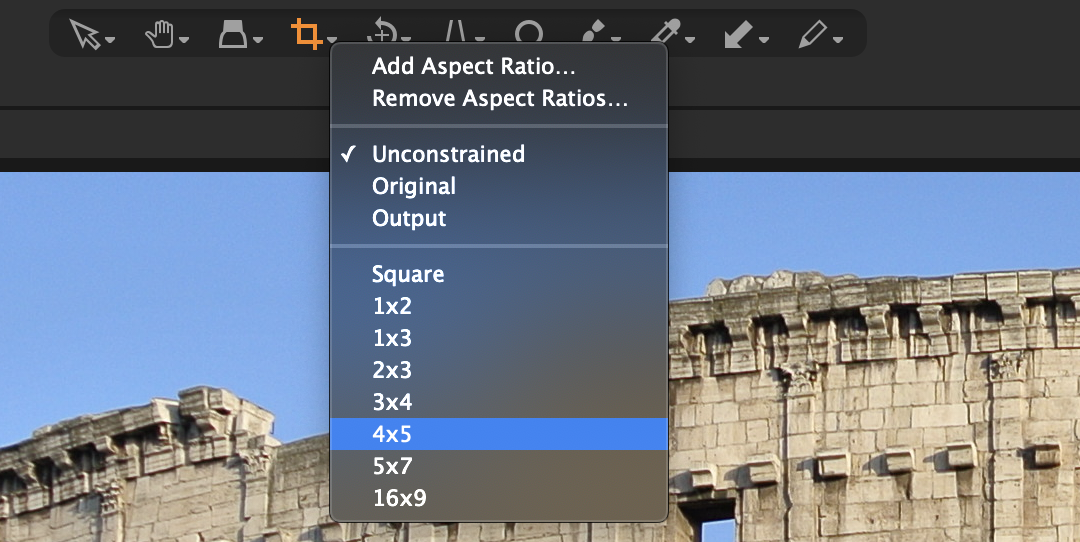1080x542 pixels.
Task: Set crop ratio to Original
Action: pyautogui.click(x=414, y=186)
